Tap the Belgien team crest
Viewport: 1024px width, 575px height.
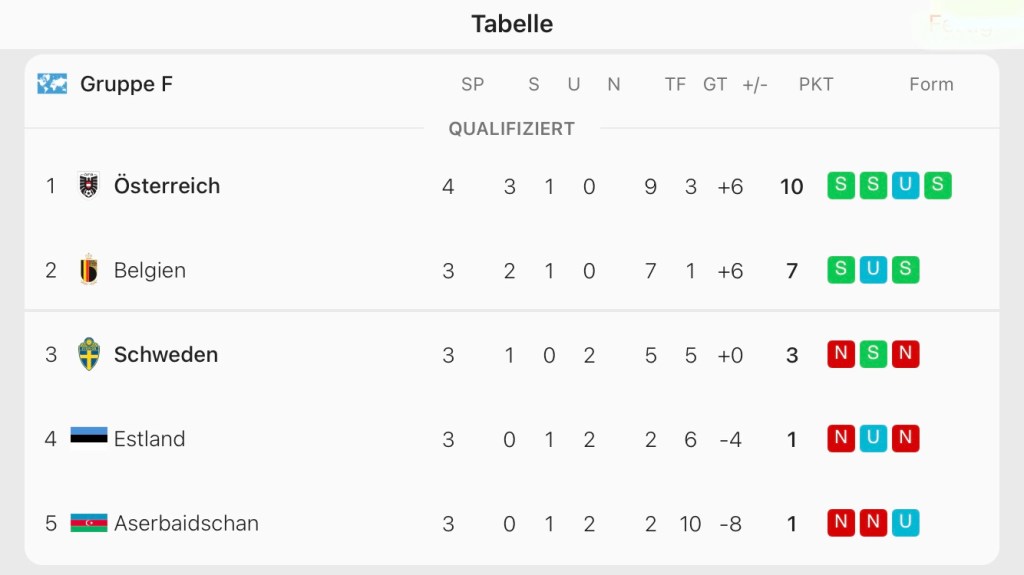coord(89,270)
